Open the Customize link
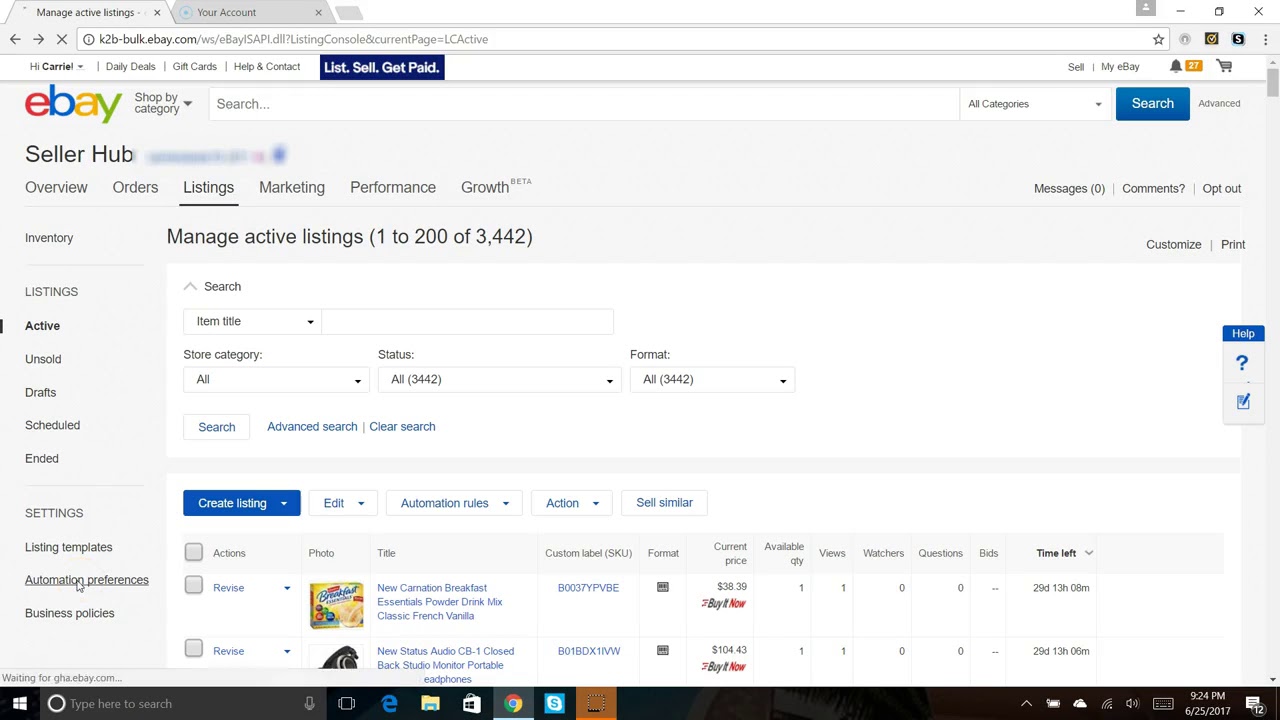Screen dimensions: 1280x720 [x=1173, y=245]
